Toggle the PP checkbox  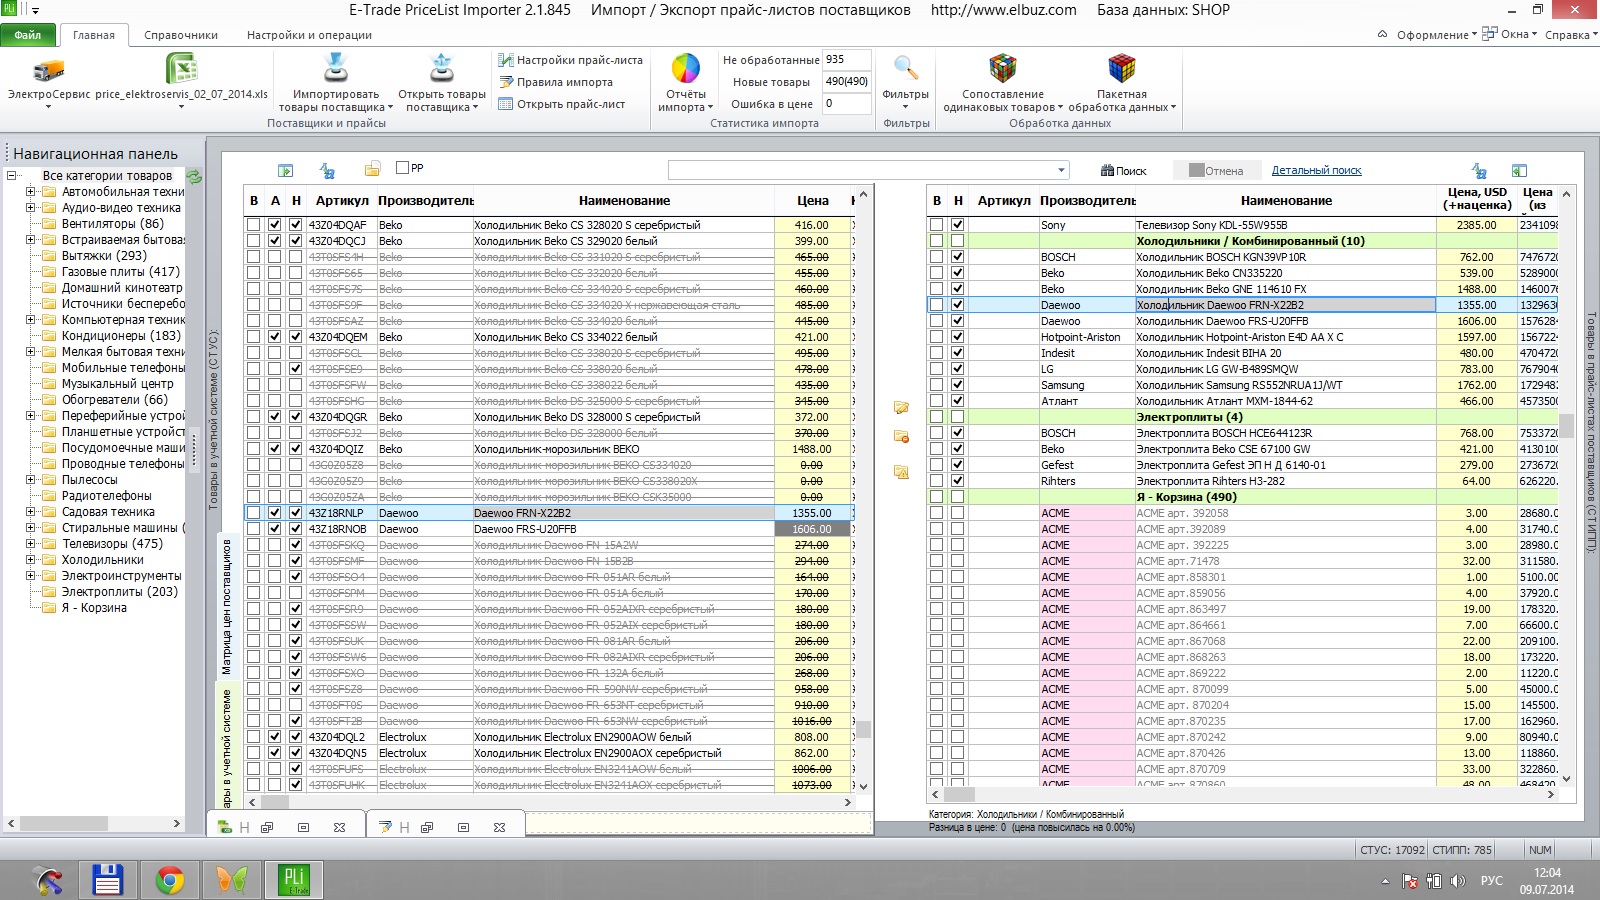[403, 168]
